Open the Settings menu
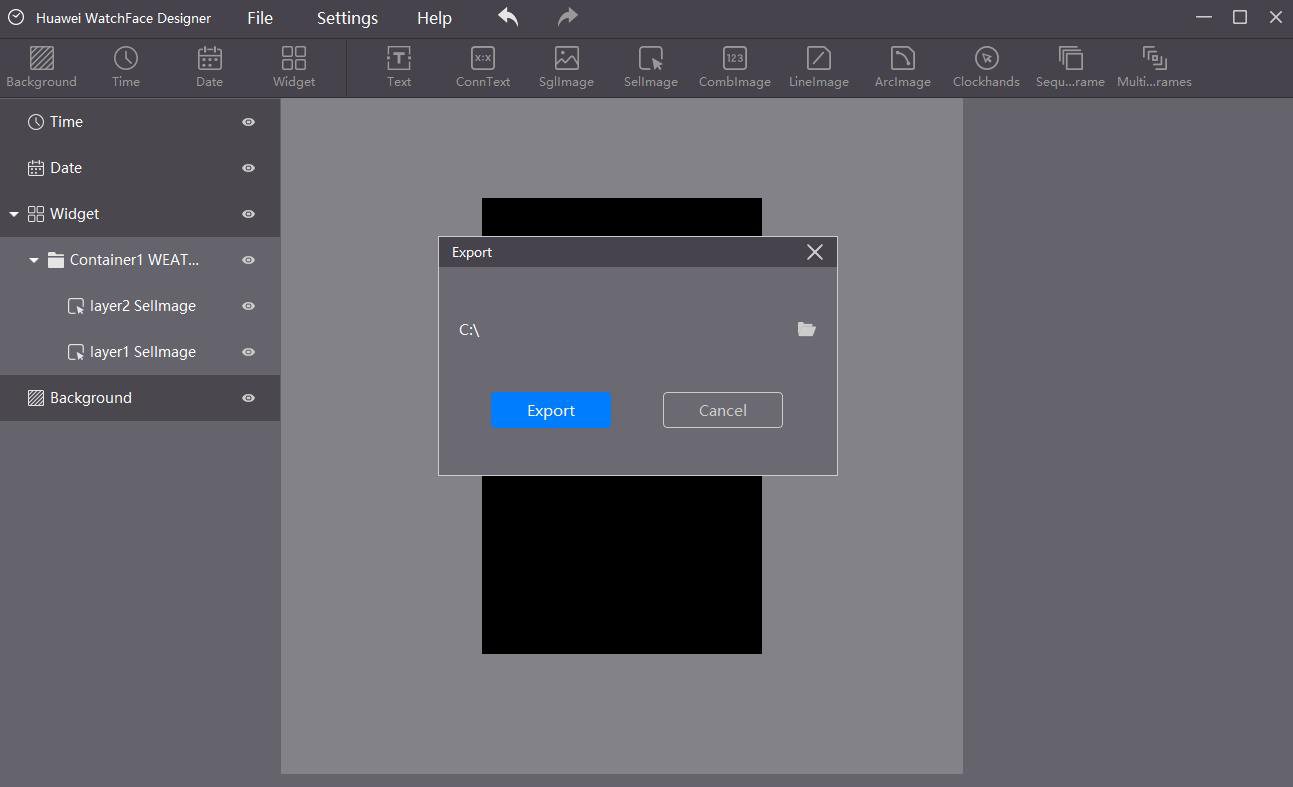The width and height of the screenshot is (1293, 787). point(347,18)
